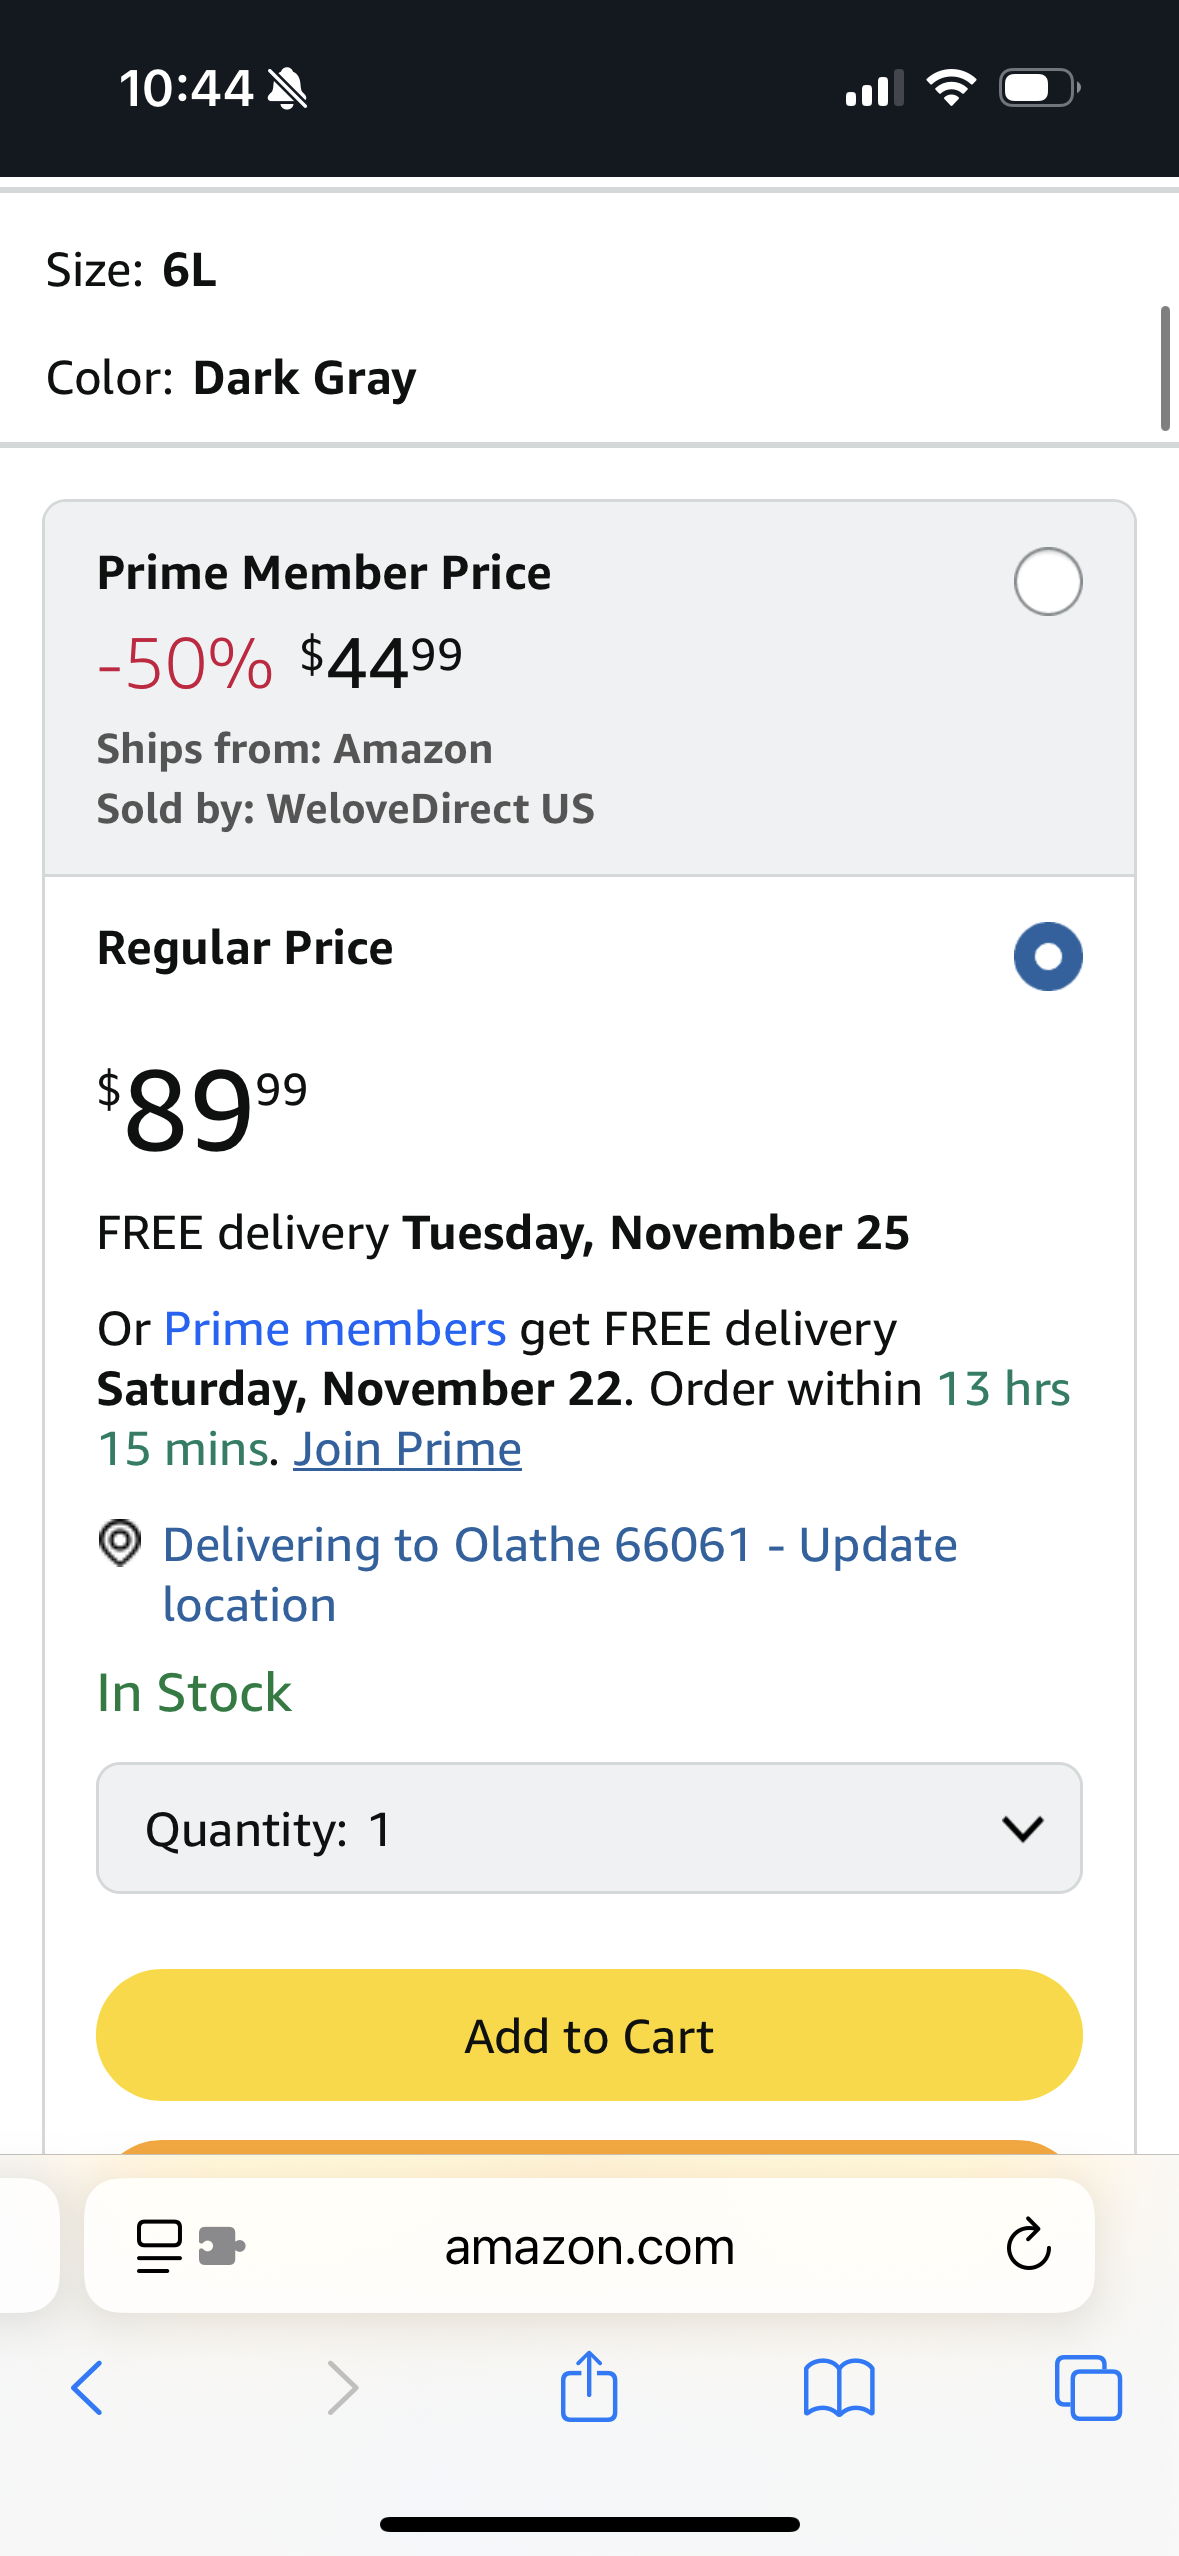This screenshot has width=1179, height=2556.
Task: Tap the amazon.com address bar
Action: coord(589,2246)
